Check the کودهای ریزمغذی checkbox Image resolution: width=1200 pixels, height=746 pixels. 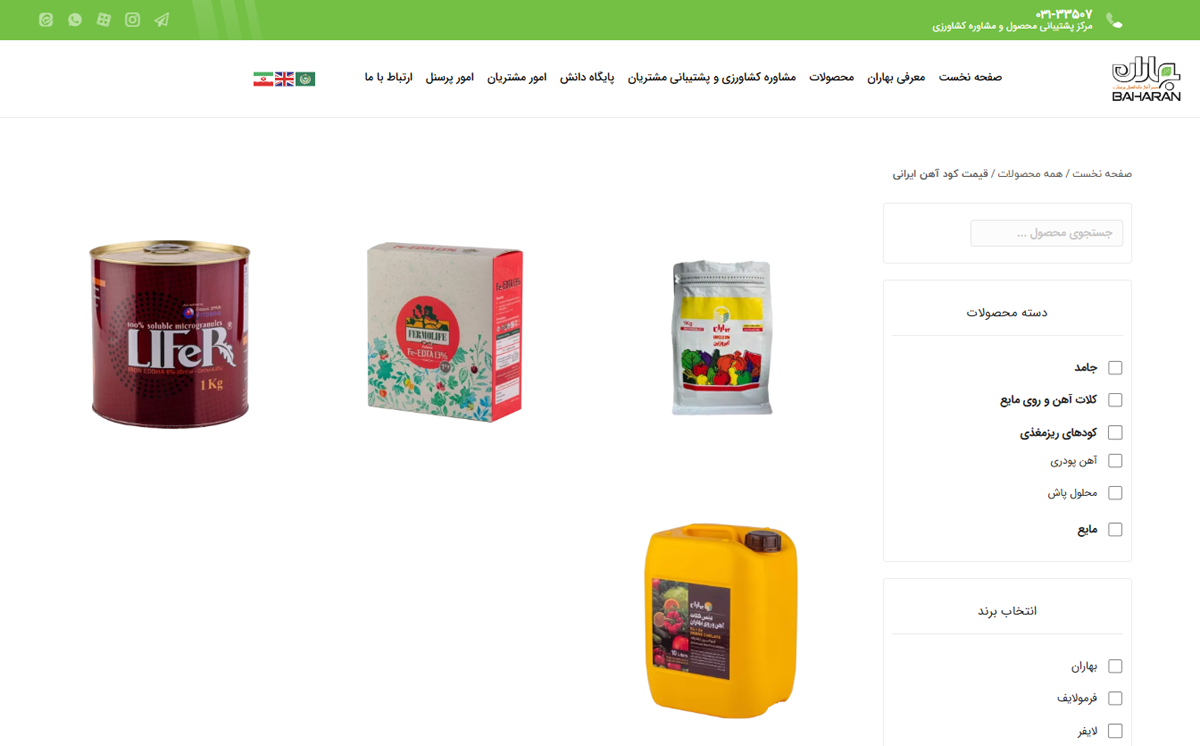pyautogui.click(x=1115, y=433)
